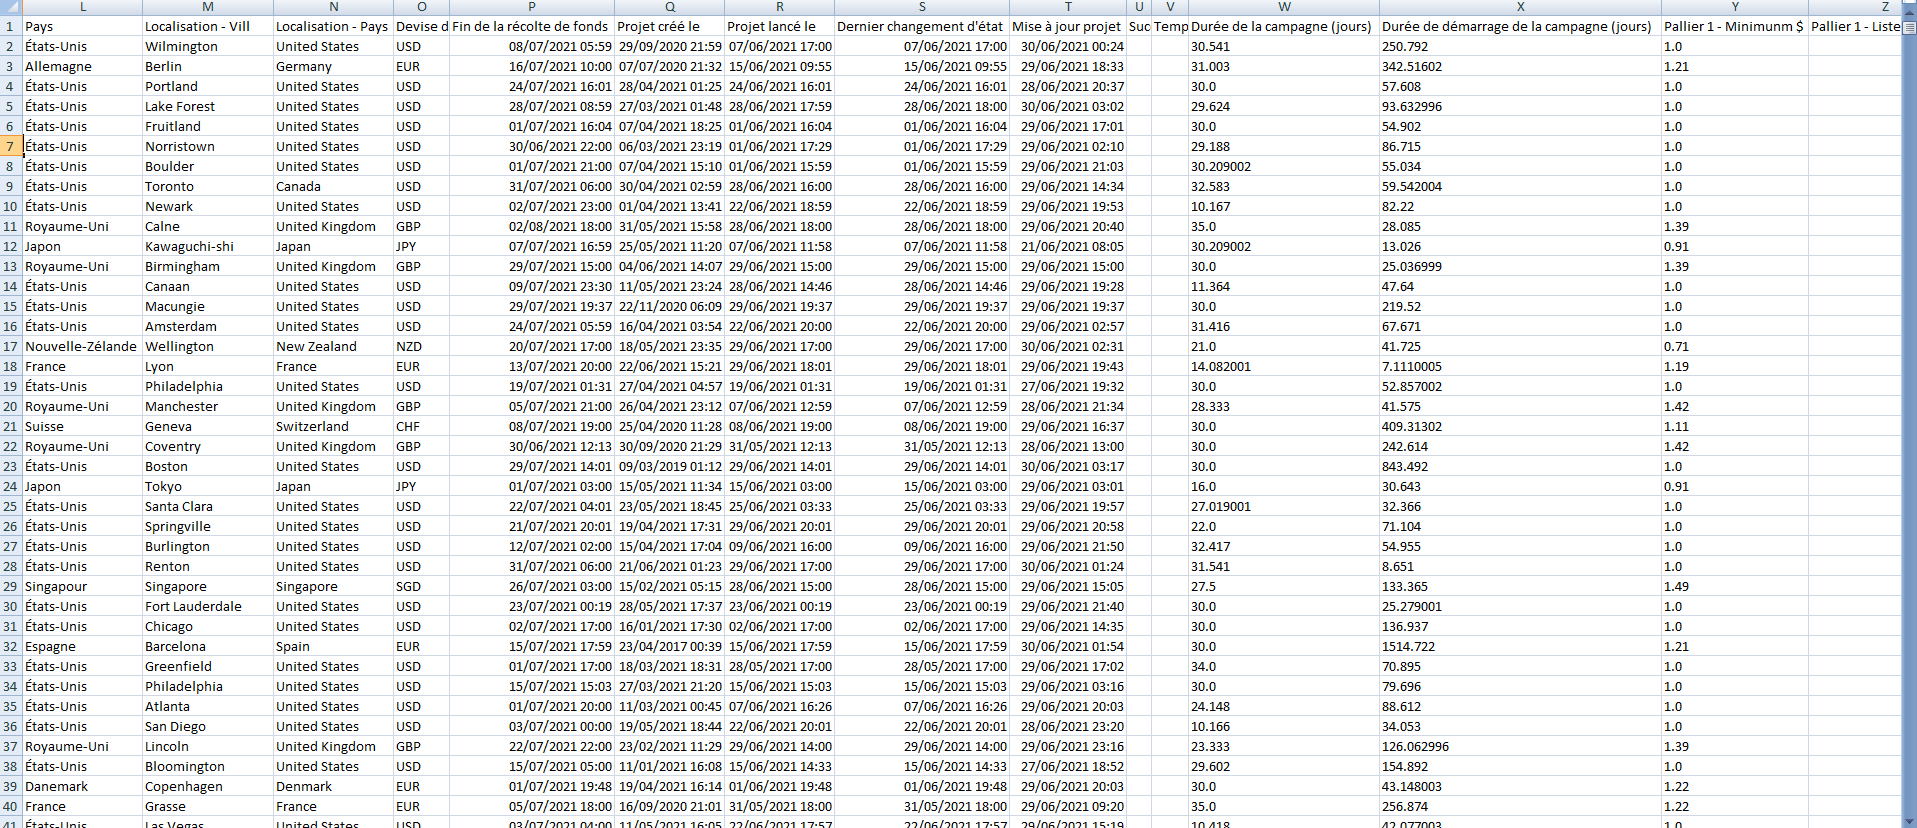Select column M header
Image resolution: width=1917 pixels, height=828 pixels.
(208, 7)
